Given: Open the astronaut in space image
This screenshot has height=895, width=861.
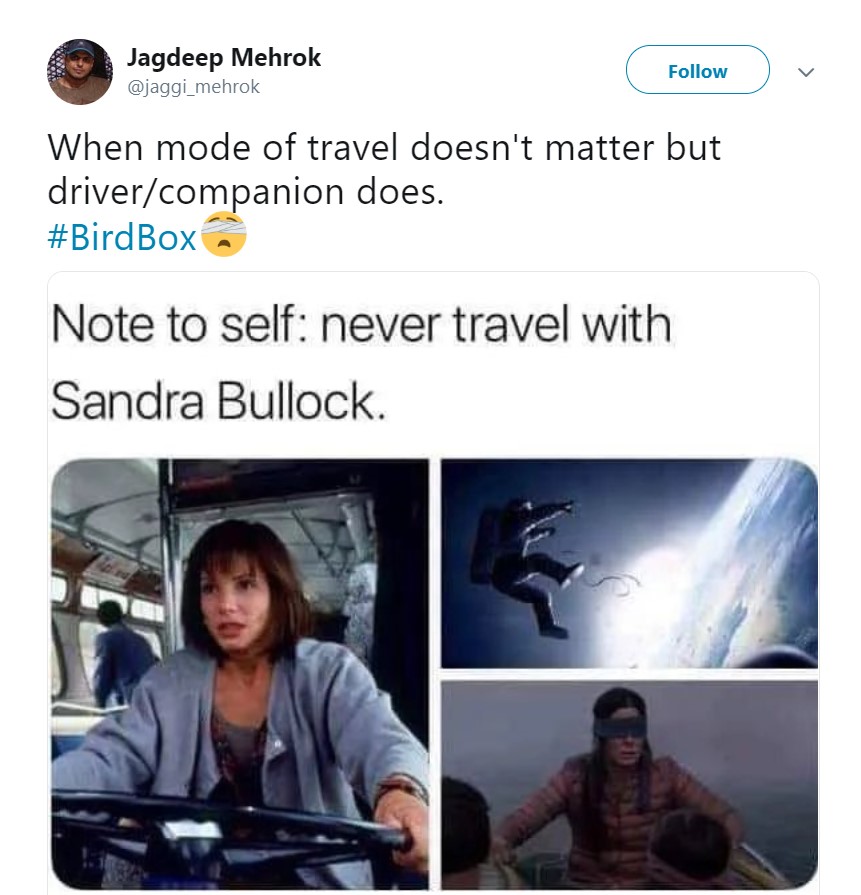Looking at the screenshot, I should [x=629, y=563].
